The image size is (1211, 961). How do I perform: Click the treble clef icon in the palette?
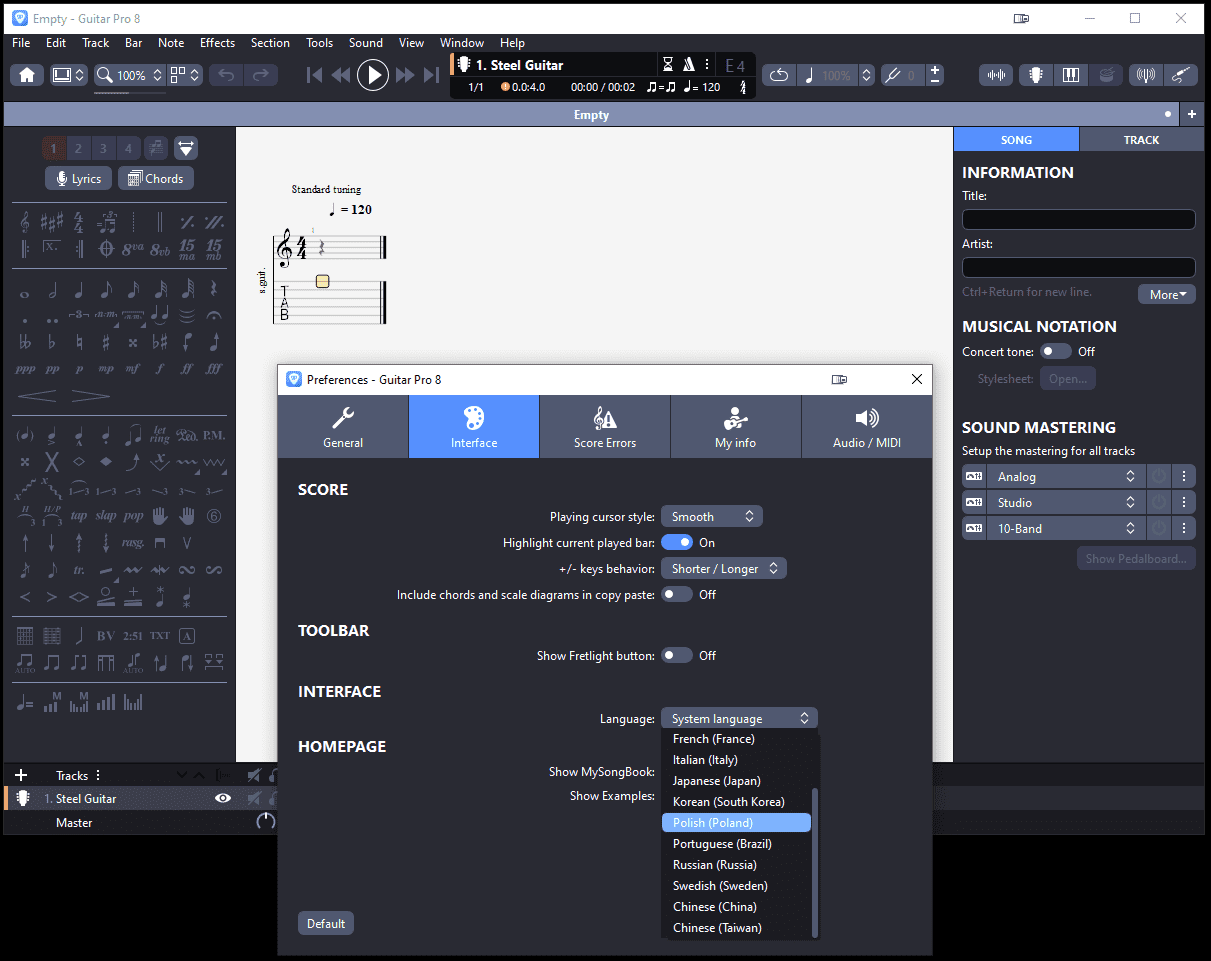25,221
